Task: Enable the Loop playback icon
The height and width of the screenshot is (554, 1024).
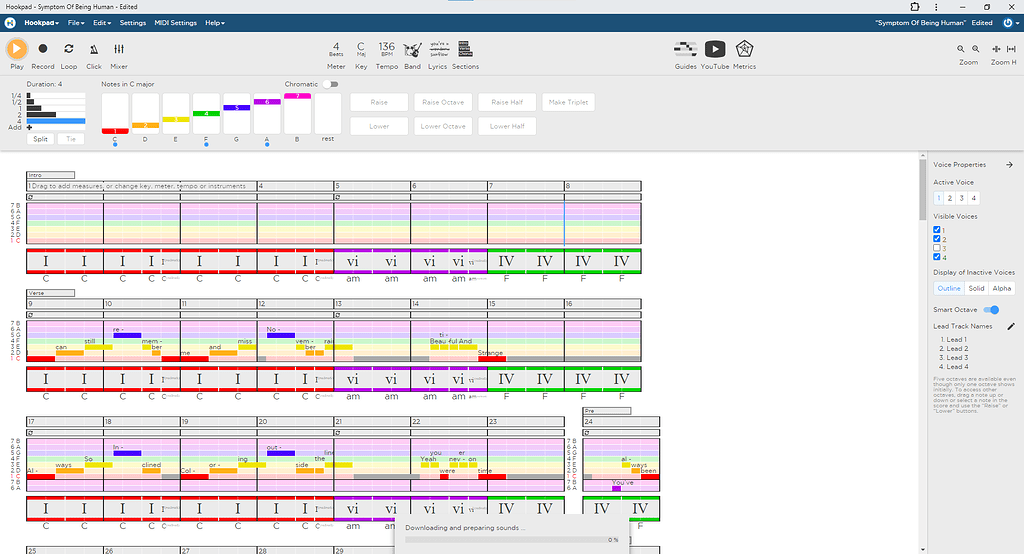Action: [x=68, y=48]
